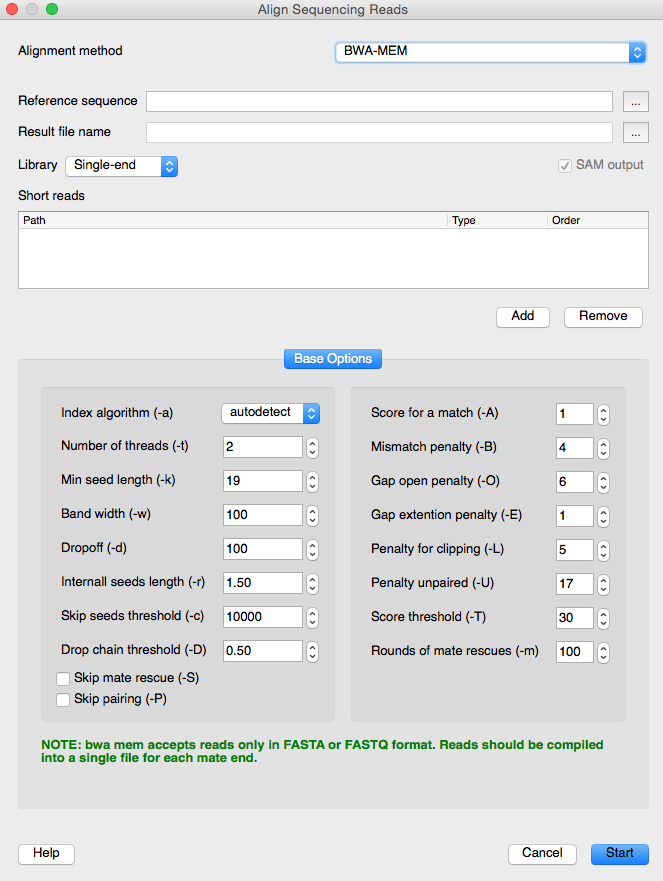Click the Gap open penalty (-O) field
Viewport: 663px width, 881px height.
pyautogui.click(x=575, y=482)
